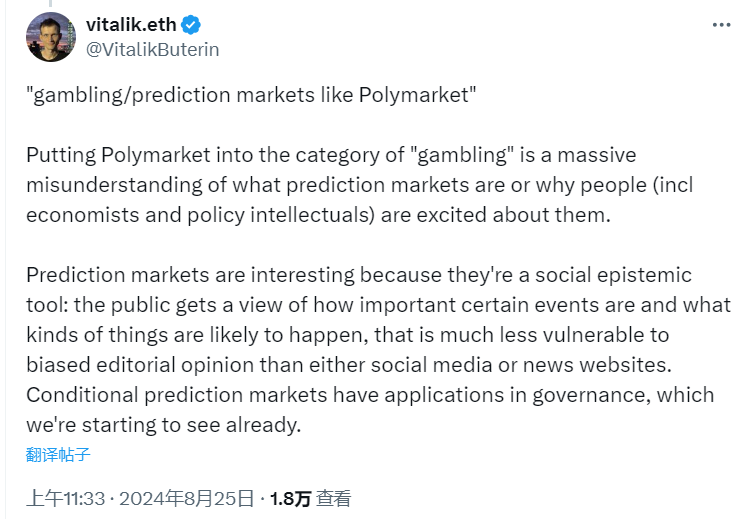Screen dimensions: 746x519
Task: Click the 上午11:33 post time
Action: [x=63, y=497]
